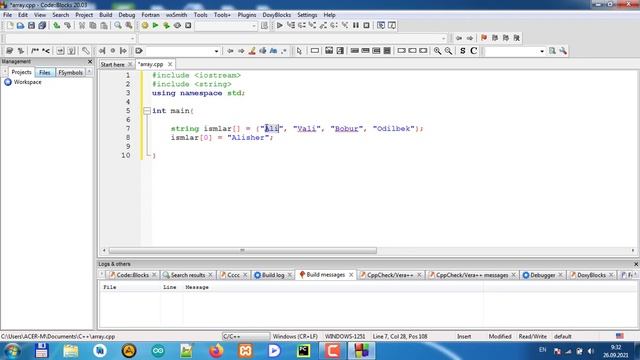This screenshot has height=360, width=640.
Task: Open the DoxyBlocks toolbar combo box
Action: (182, 51)
